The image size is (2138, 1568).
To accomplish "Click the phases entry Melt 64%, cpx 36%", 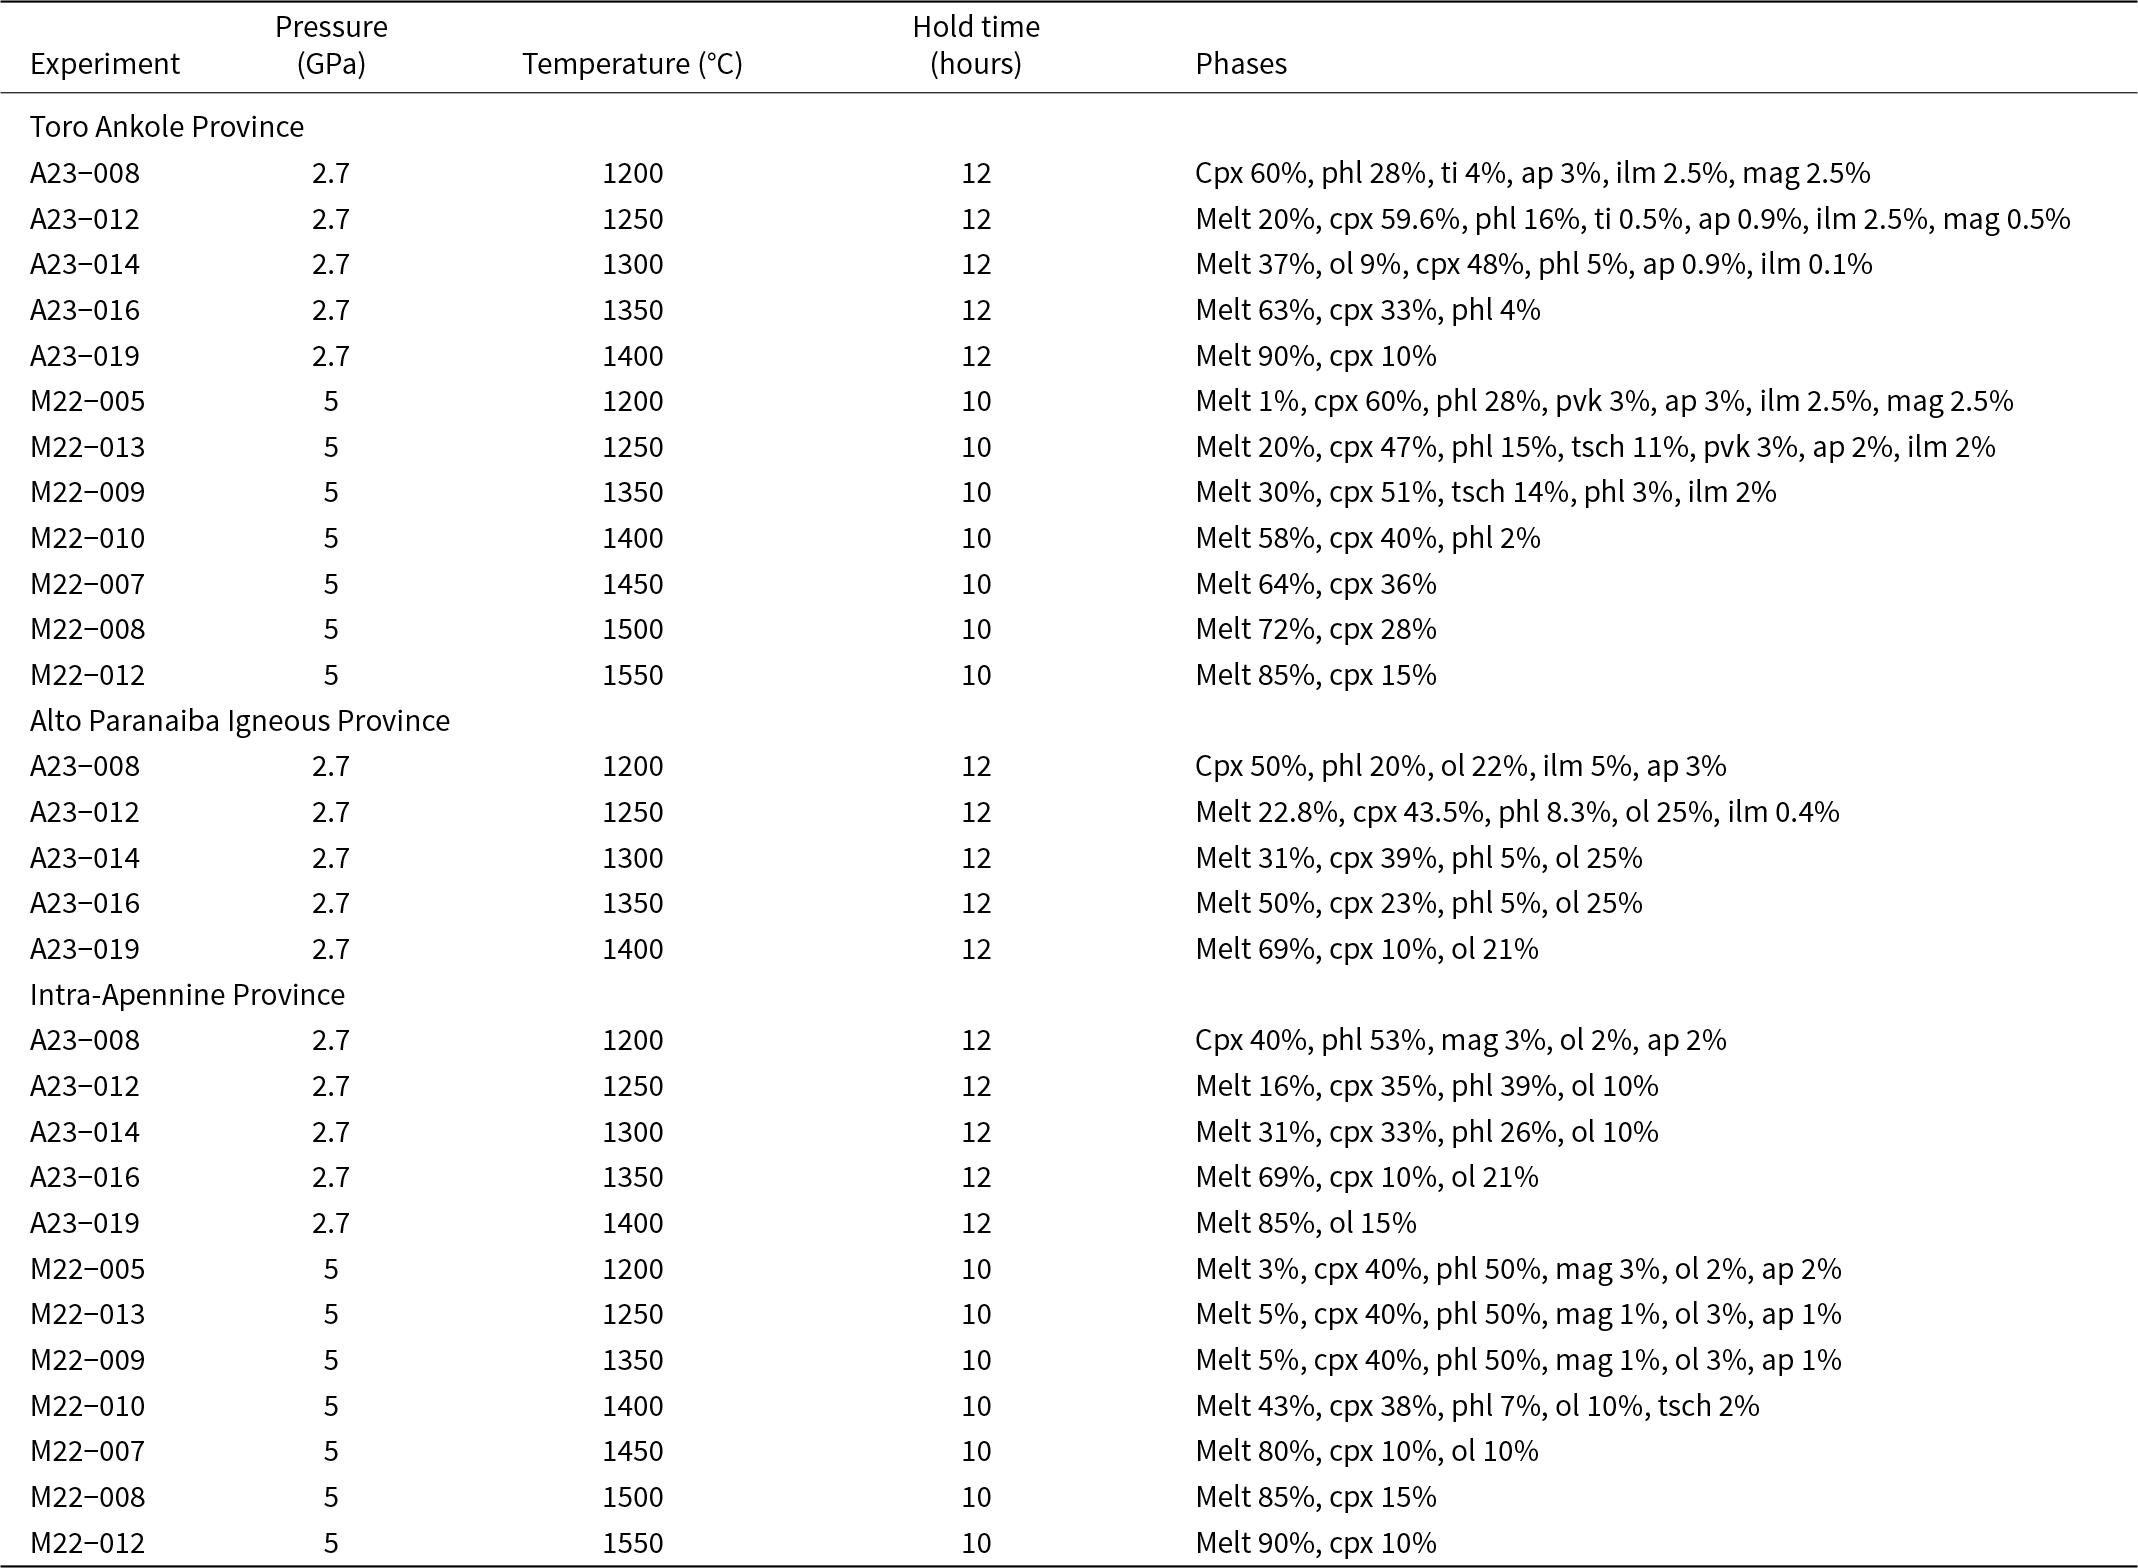I will [1316, 584].
